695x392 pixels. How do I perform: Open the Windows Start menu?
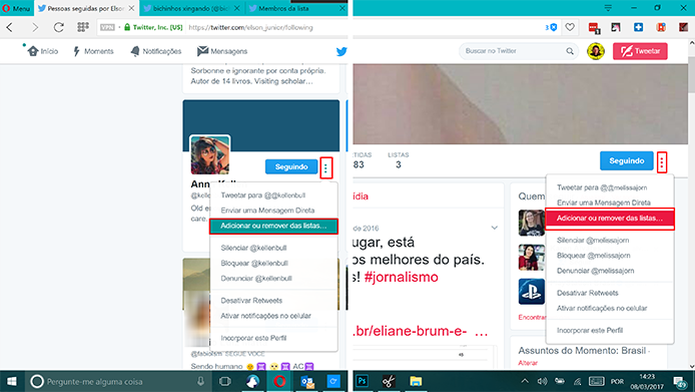12,381
